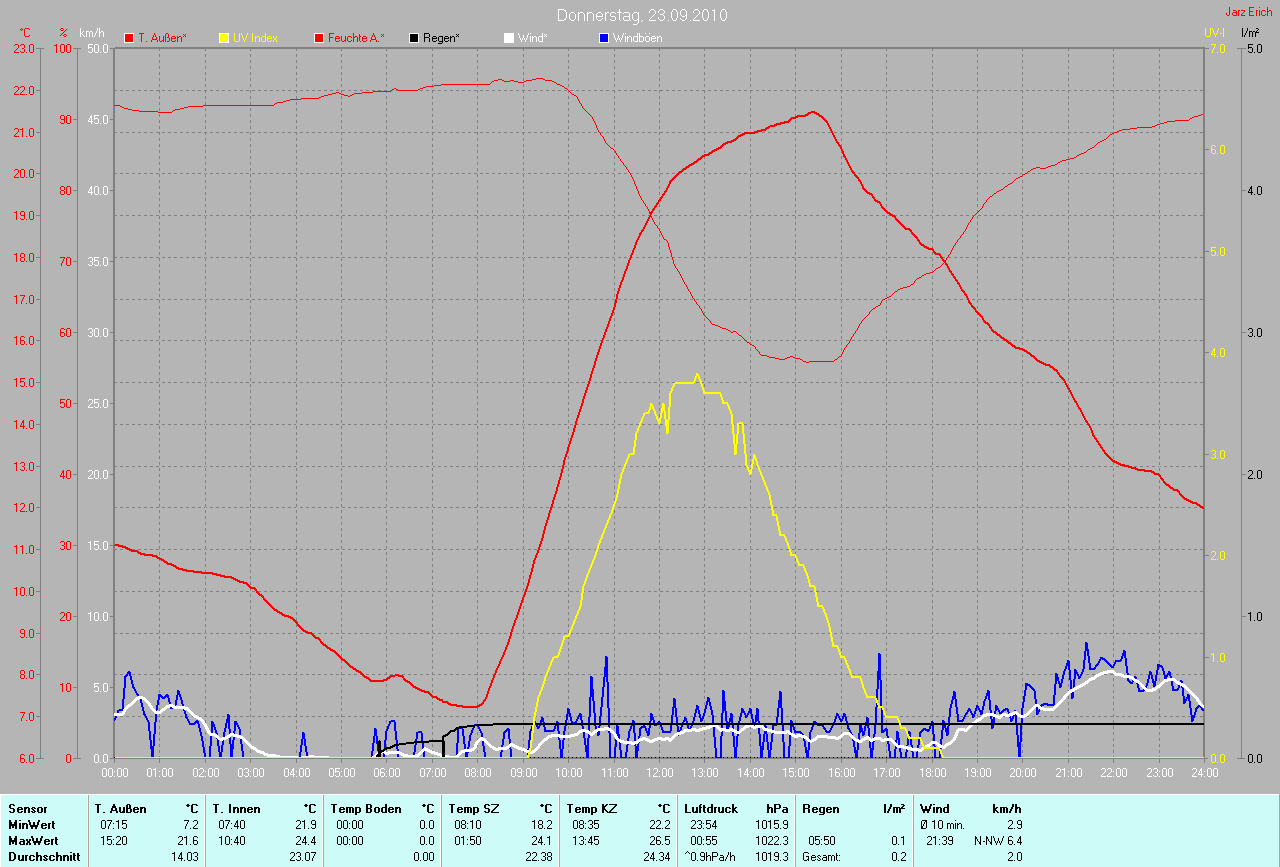Click the MaxWert row label
The width and height of the screenshot is (1280, 867).
[x=32, y=841]
